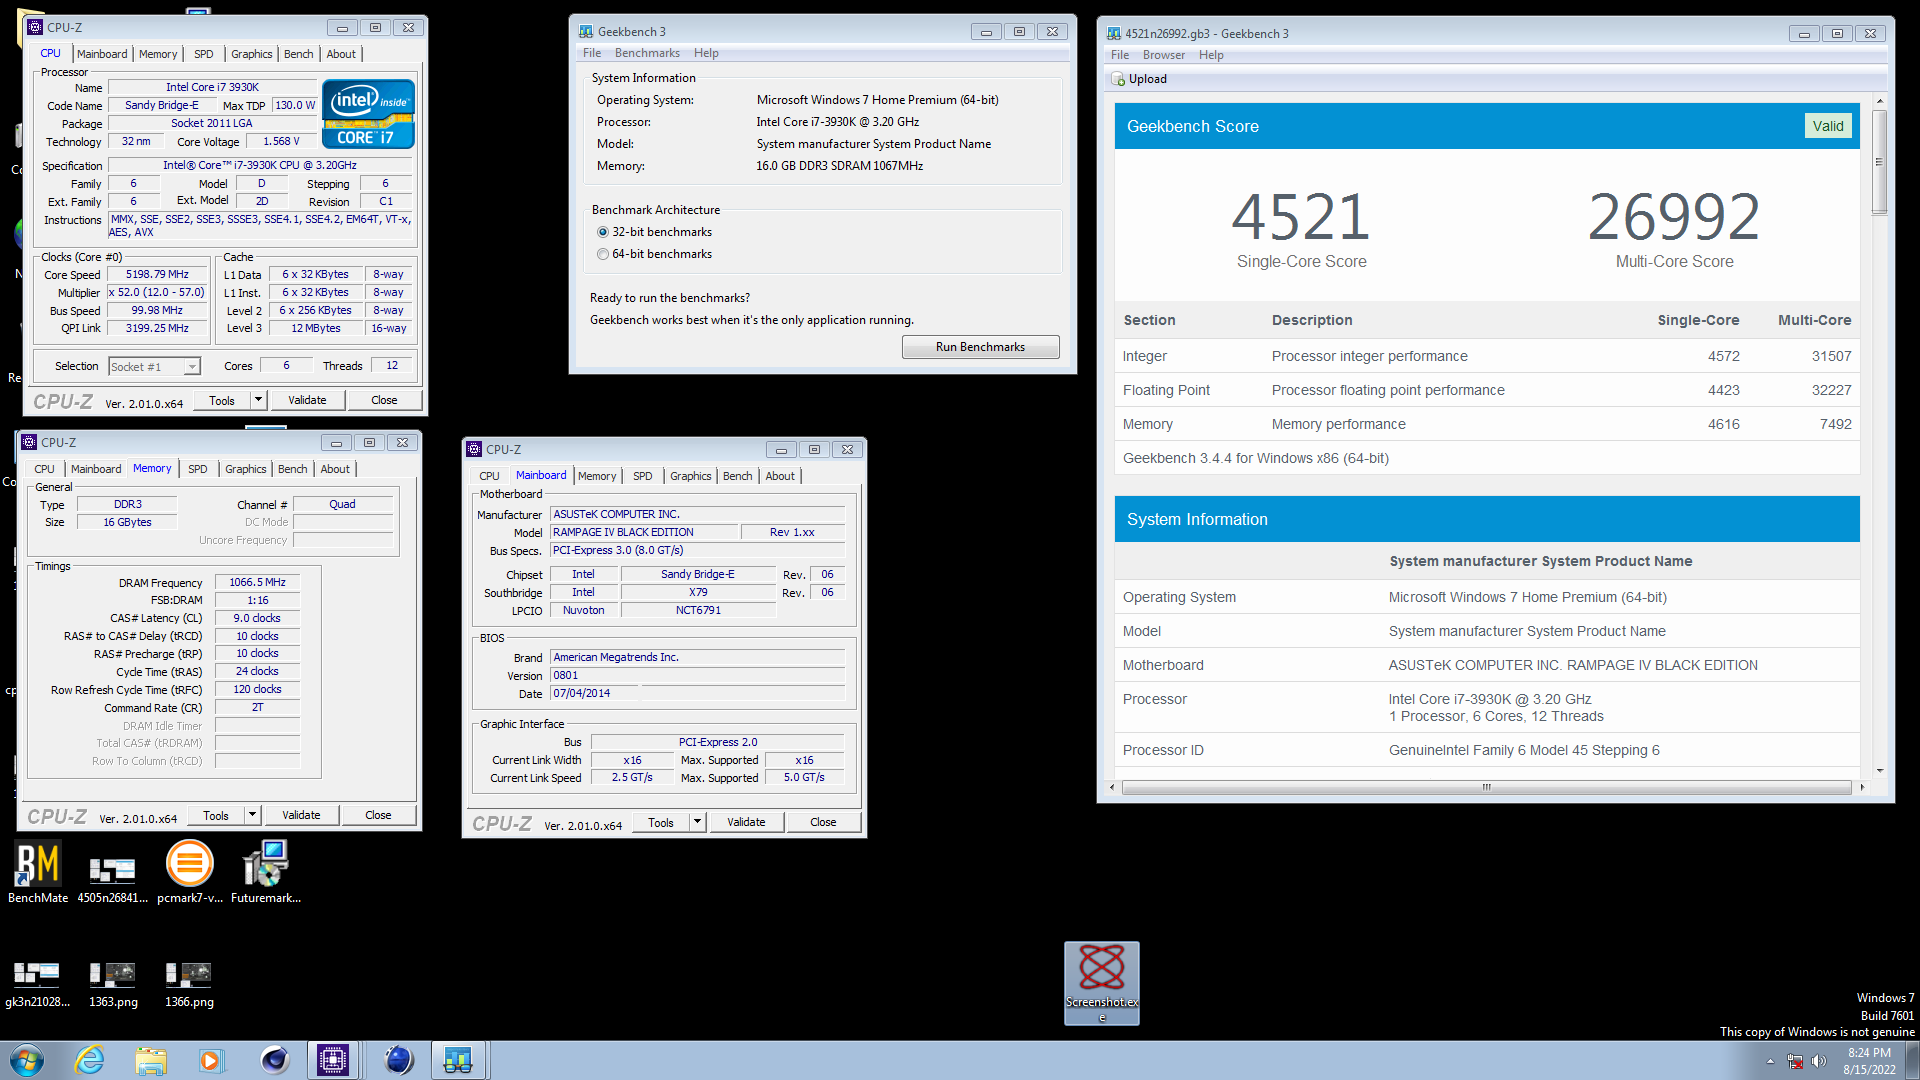The height and width of the screenshot is (1080, 1920).
Task: Launch Windows Media Player from taskbar
Action: point(211,1060)
